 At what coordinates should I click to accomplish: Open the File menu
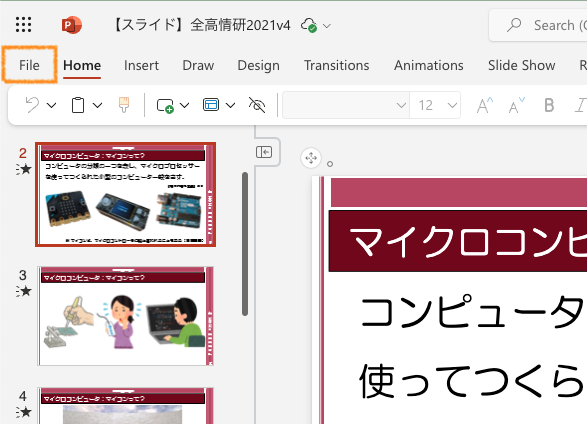pos(29,65)
